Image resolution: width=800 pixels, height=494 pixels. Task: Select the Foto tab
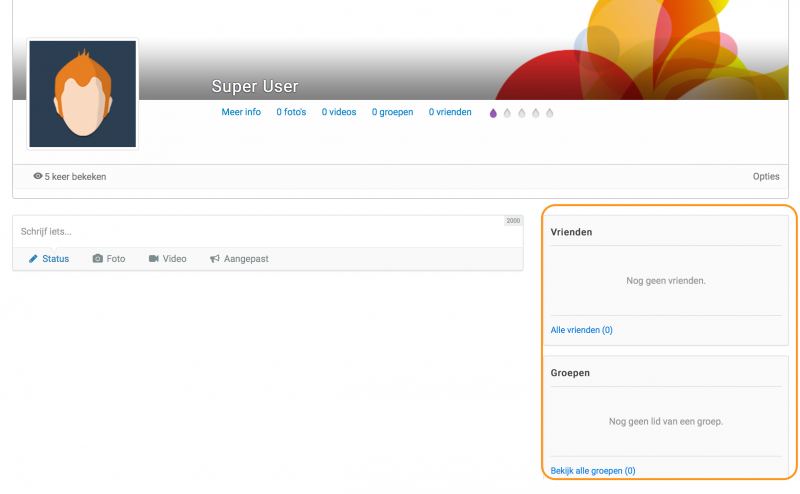pos(109,259)
